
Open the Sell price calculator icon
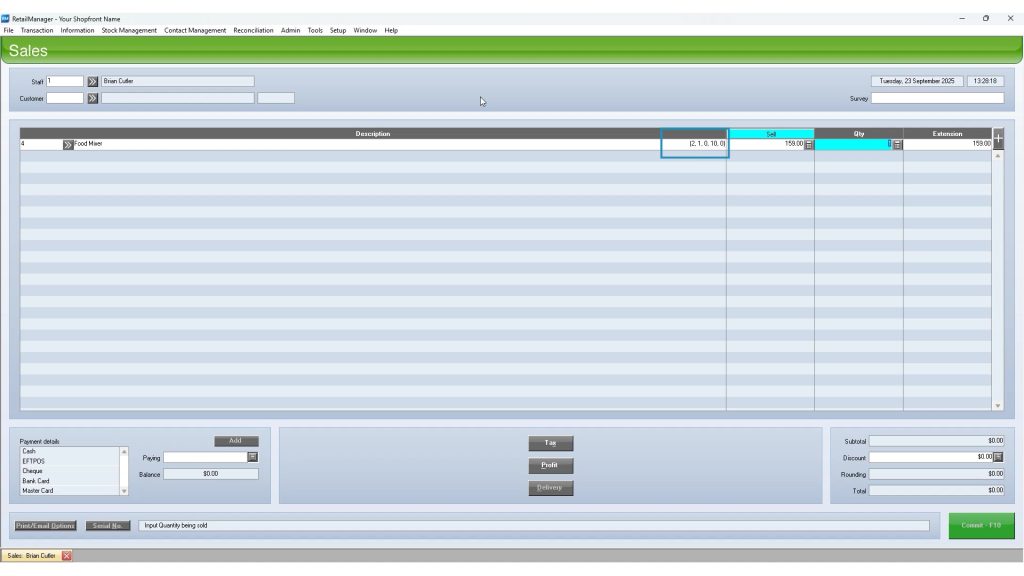(x=809, y=144)
